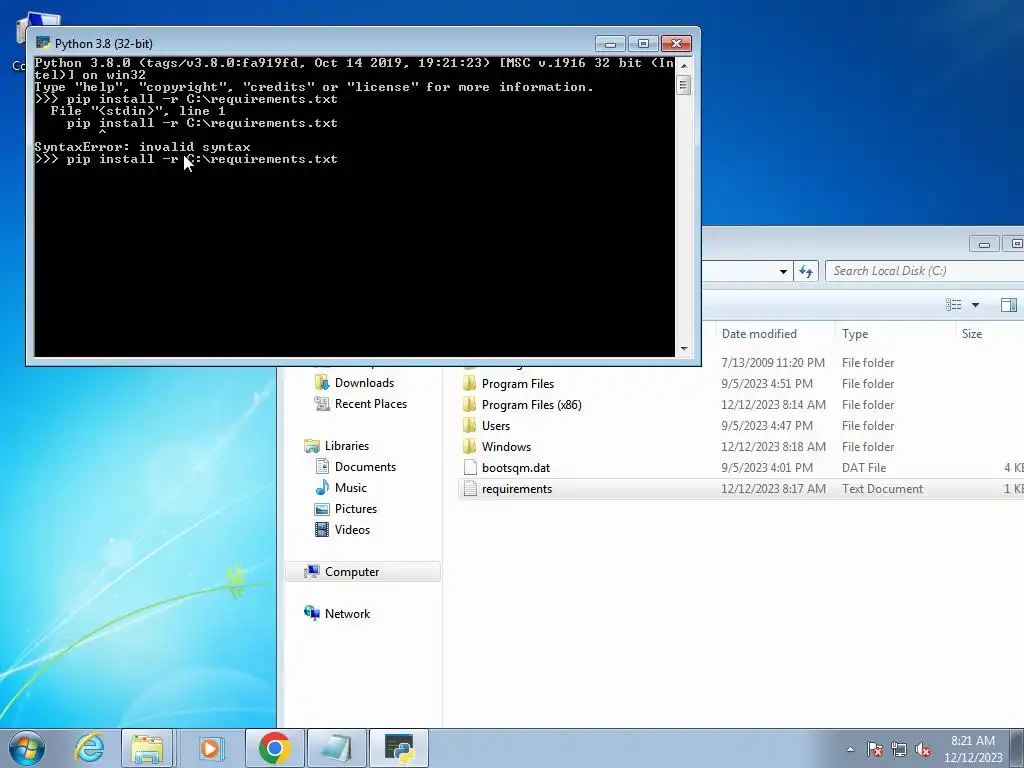Viewport: 1024px width, 768px height.
Task: Select the bootsqm.dat file
Action: 515,468
